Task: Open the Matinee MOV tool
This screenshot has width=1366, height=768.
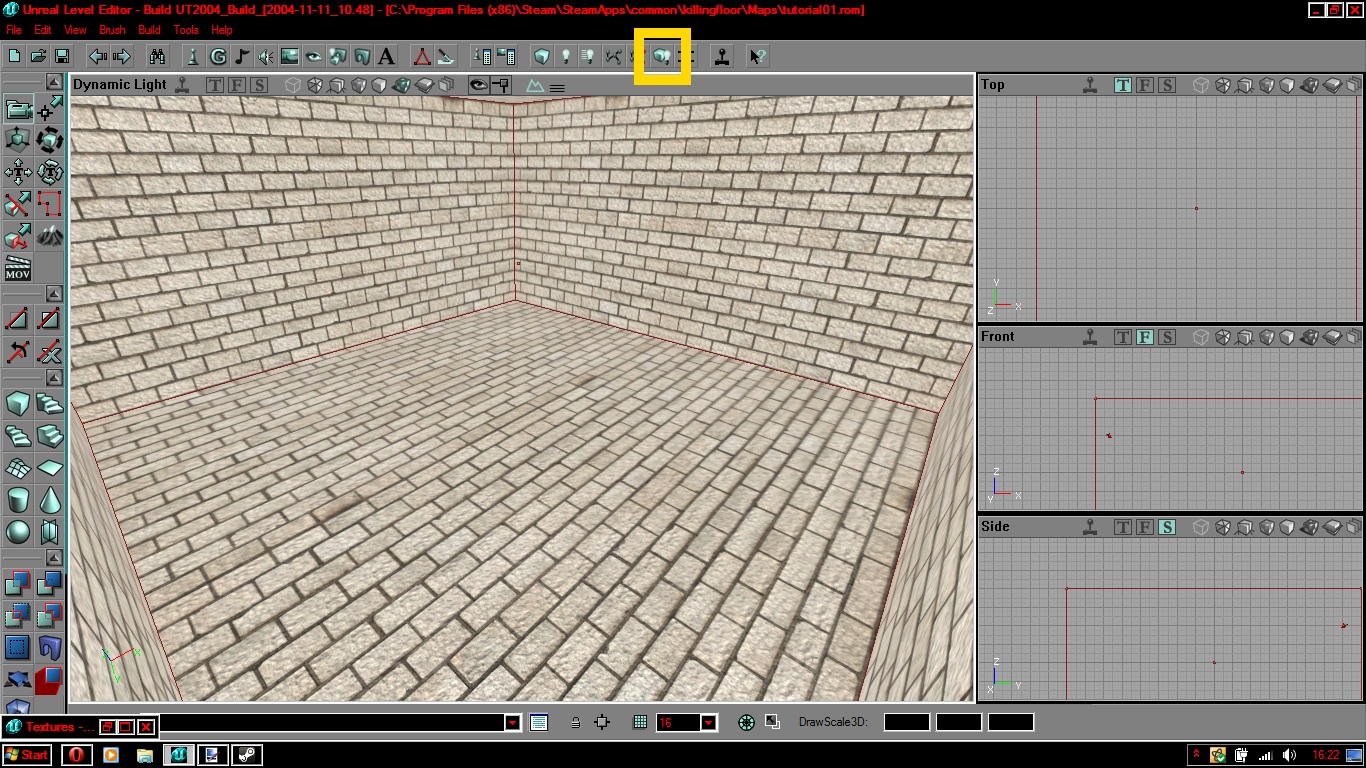Action: (18, 269)
